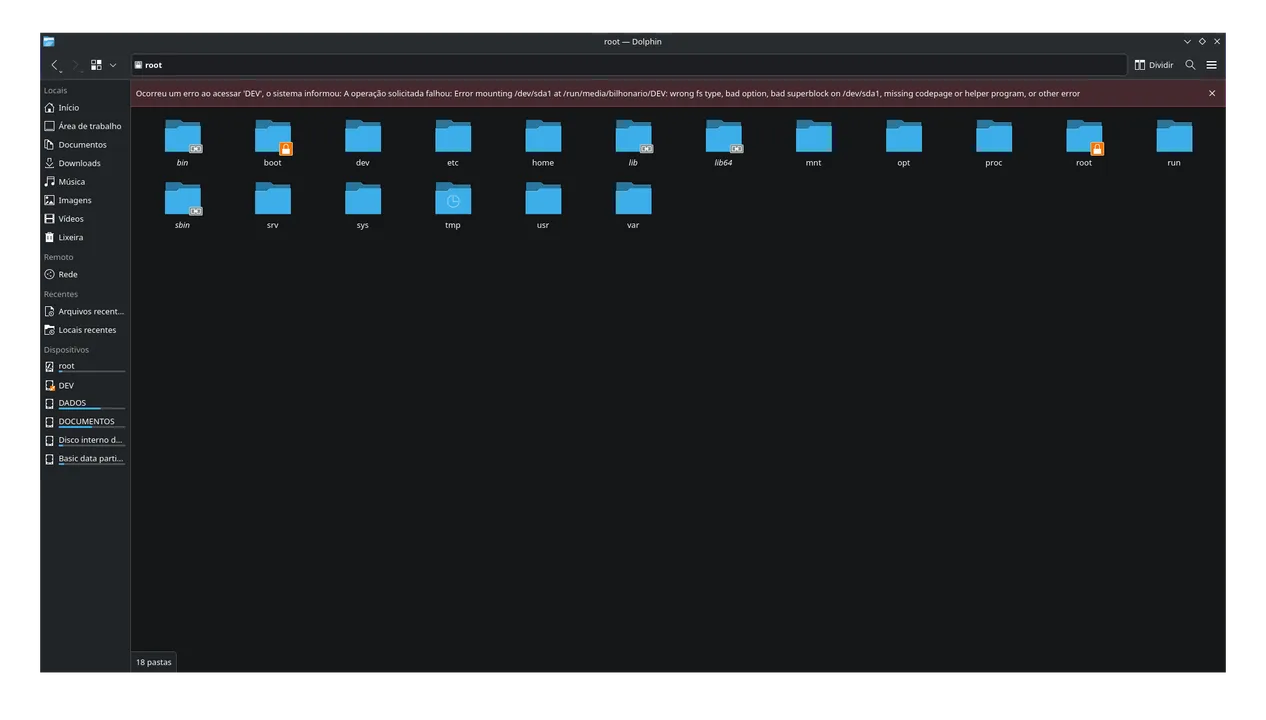Mount the DEV device in the sidebar
Viewport: 1266px width, 720px height.
tap(85, 385)
